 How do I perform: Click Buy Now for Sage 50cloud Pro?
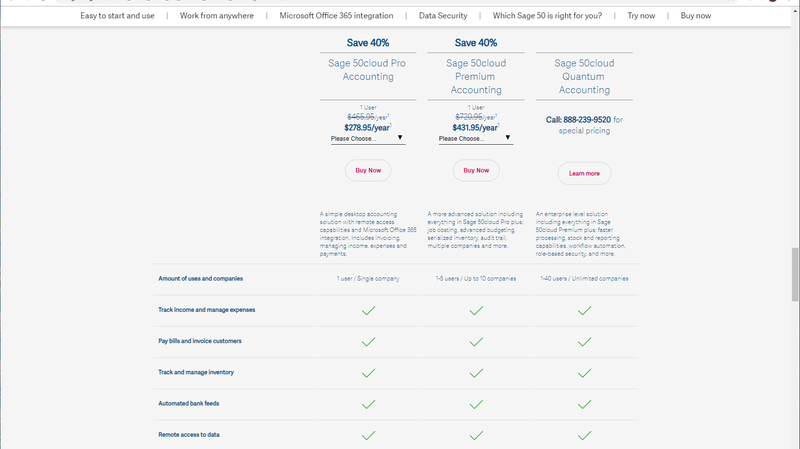(368, 170)
